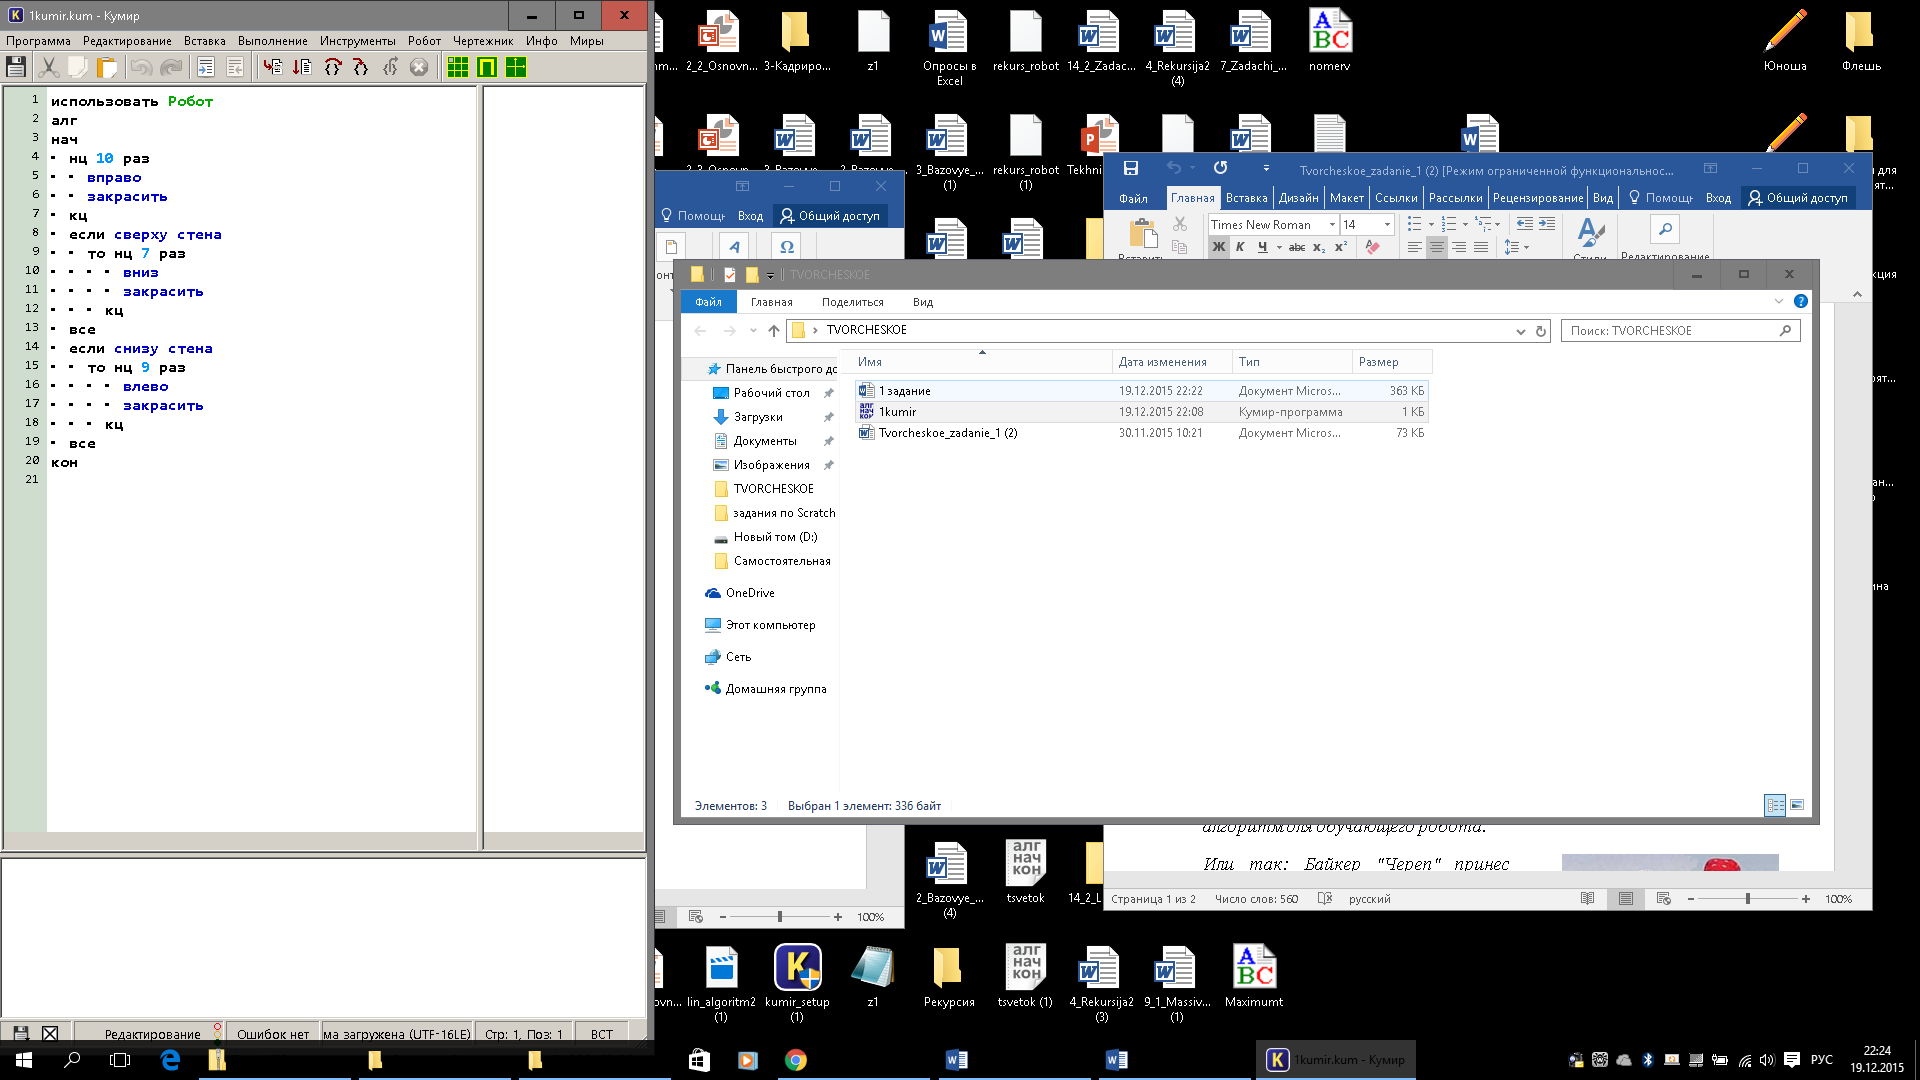Viewport: 1920px width, 1080px height.
Task: Click the step-over icon with red arrow
Action: coord(333,67)
